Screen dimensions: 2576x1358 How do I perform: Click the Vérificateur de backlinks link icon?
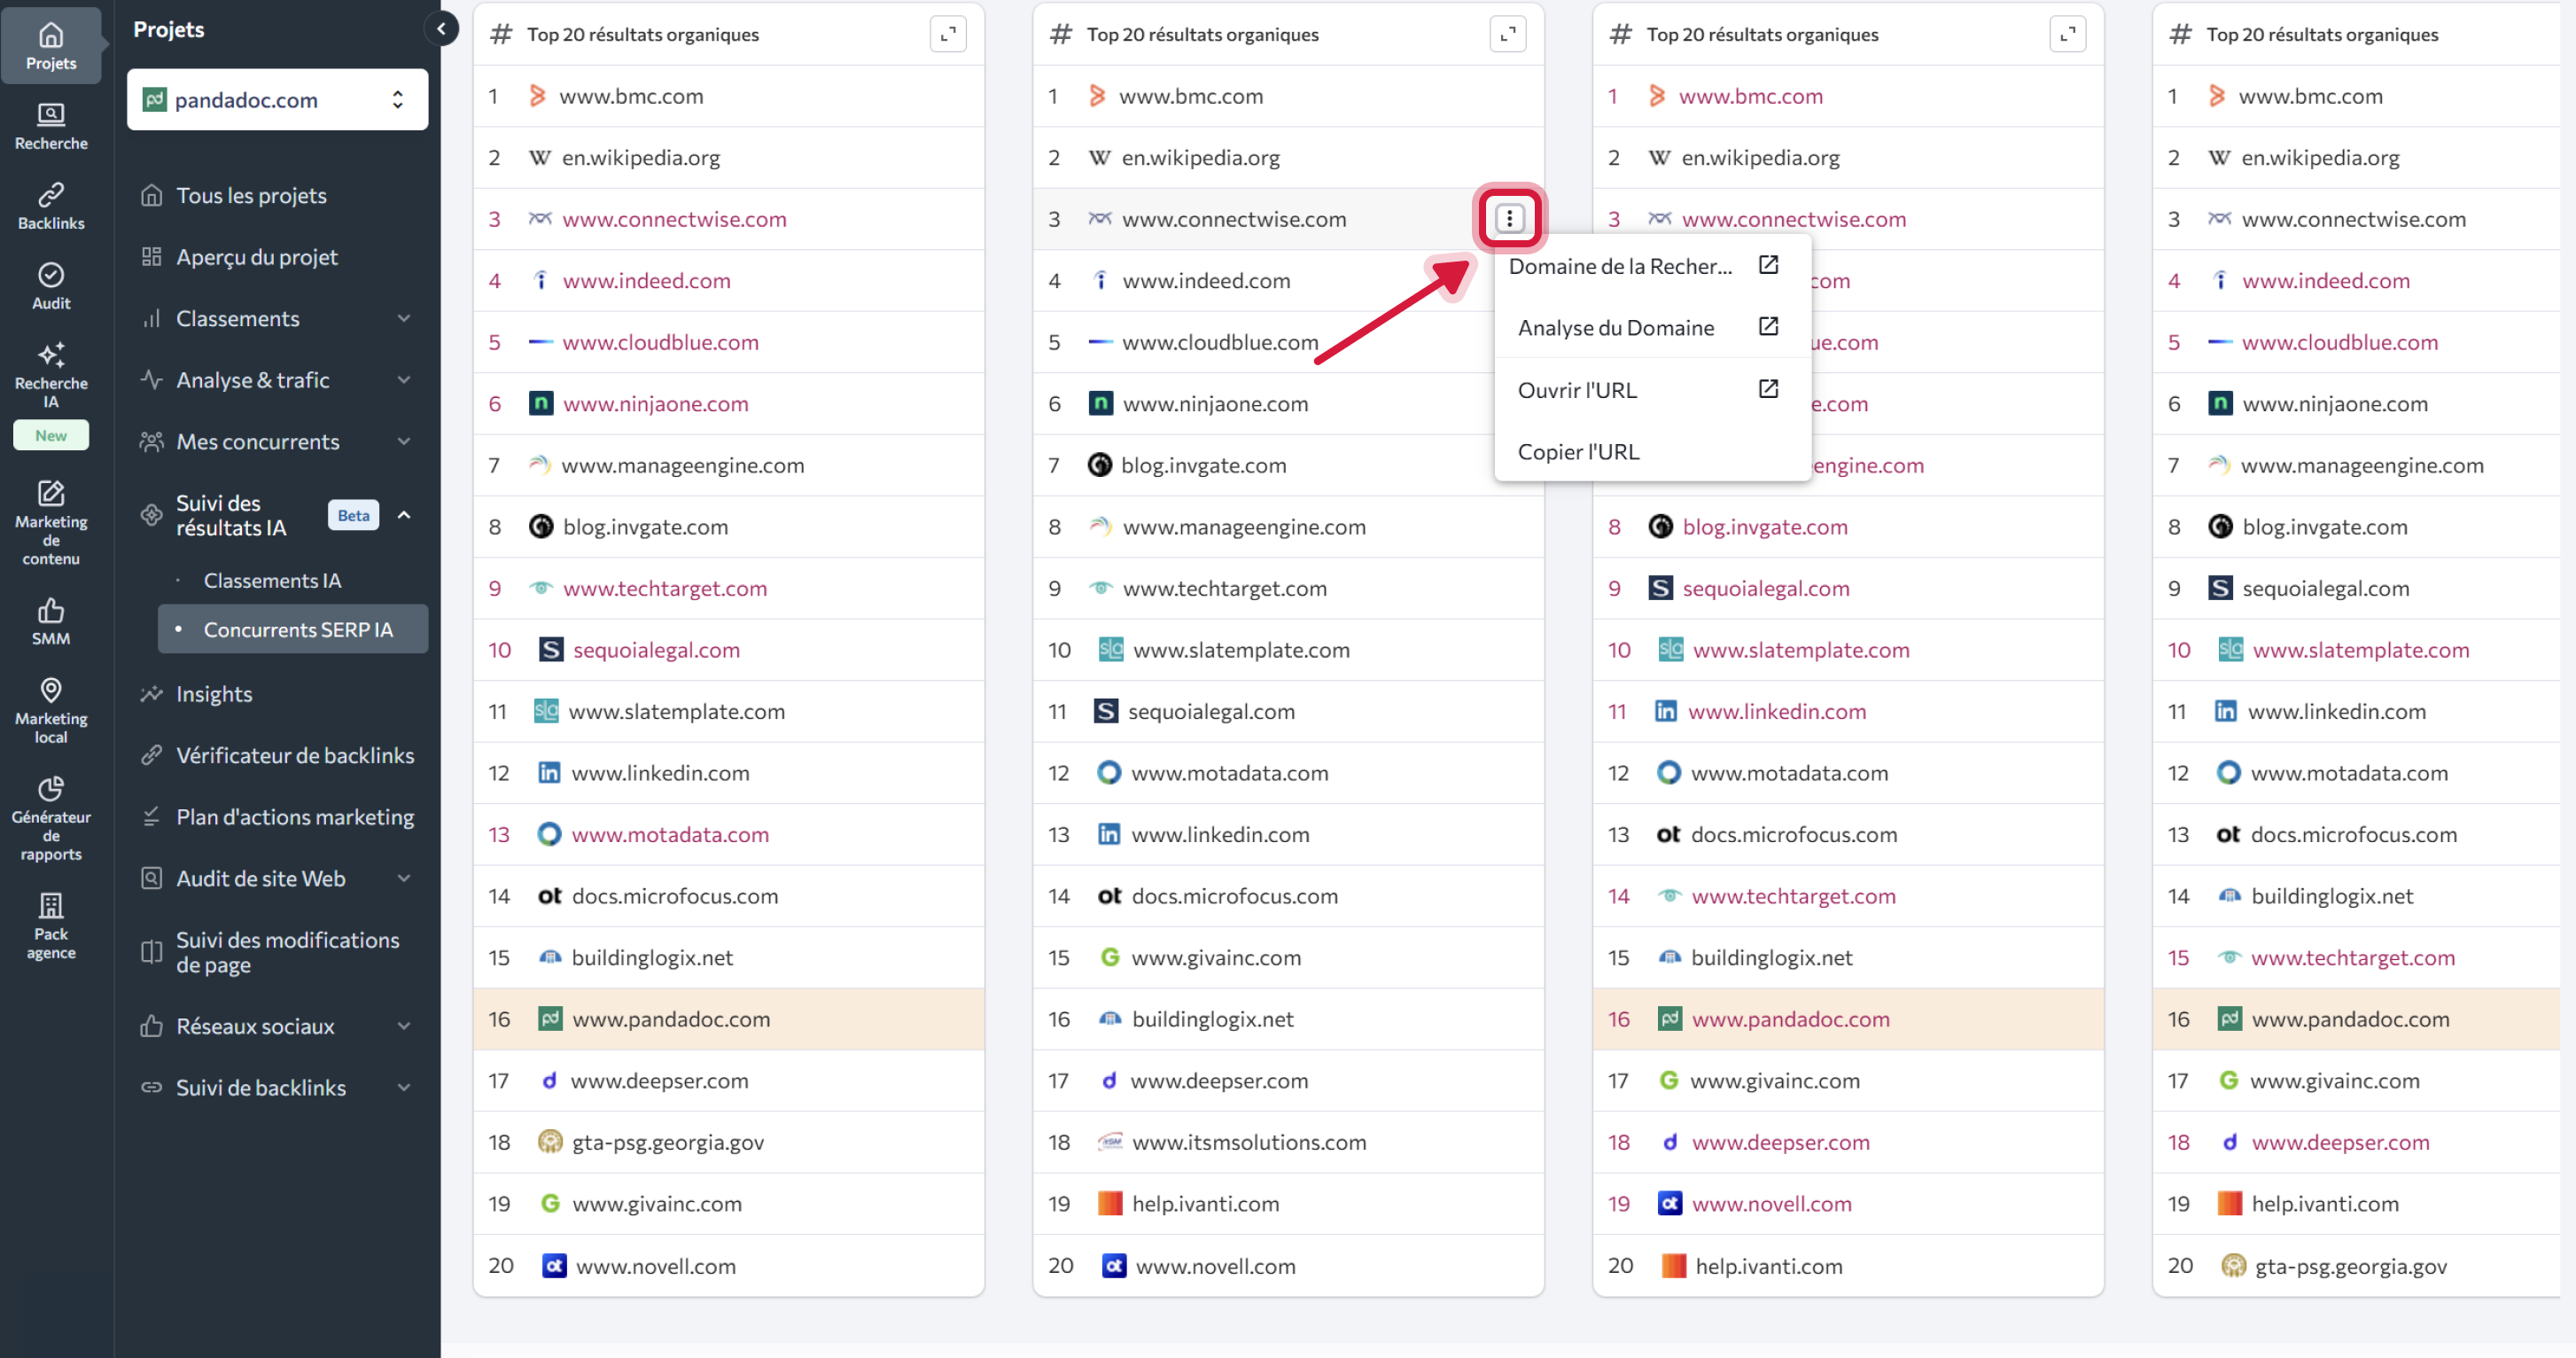(x=151, y=755)
